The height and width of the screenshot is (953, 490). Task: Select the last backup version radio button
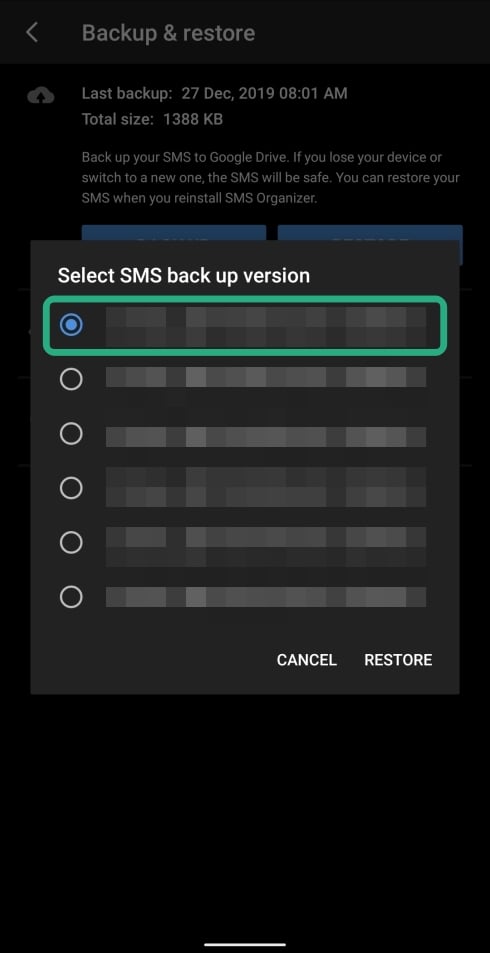coord(71,597)
